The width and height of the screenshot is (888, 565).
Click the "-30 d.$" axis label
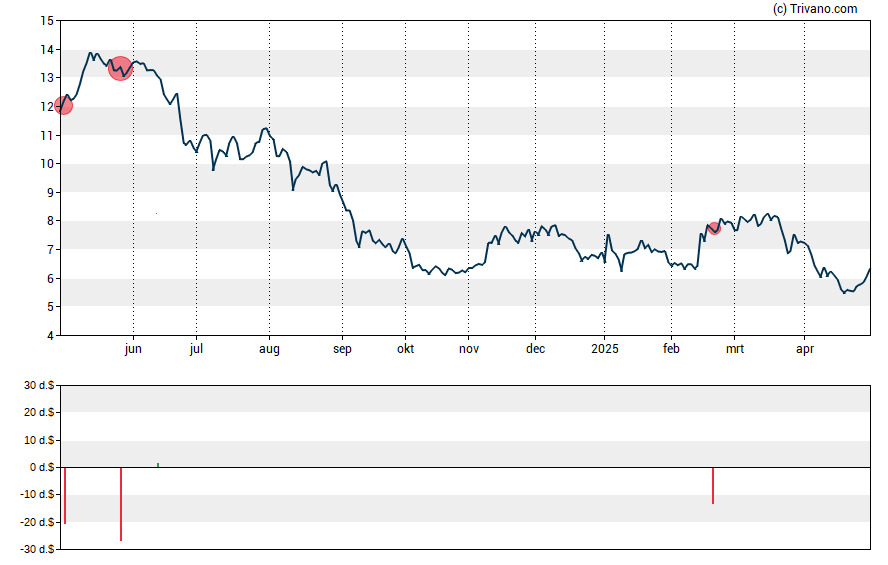(x=37, y=549)
